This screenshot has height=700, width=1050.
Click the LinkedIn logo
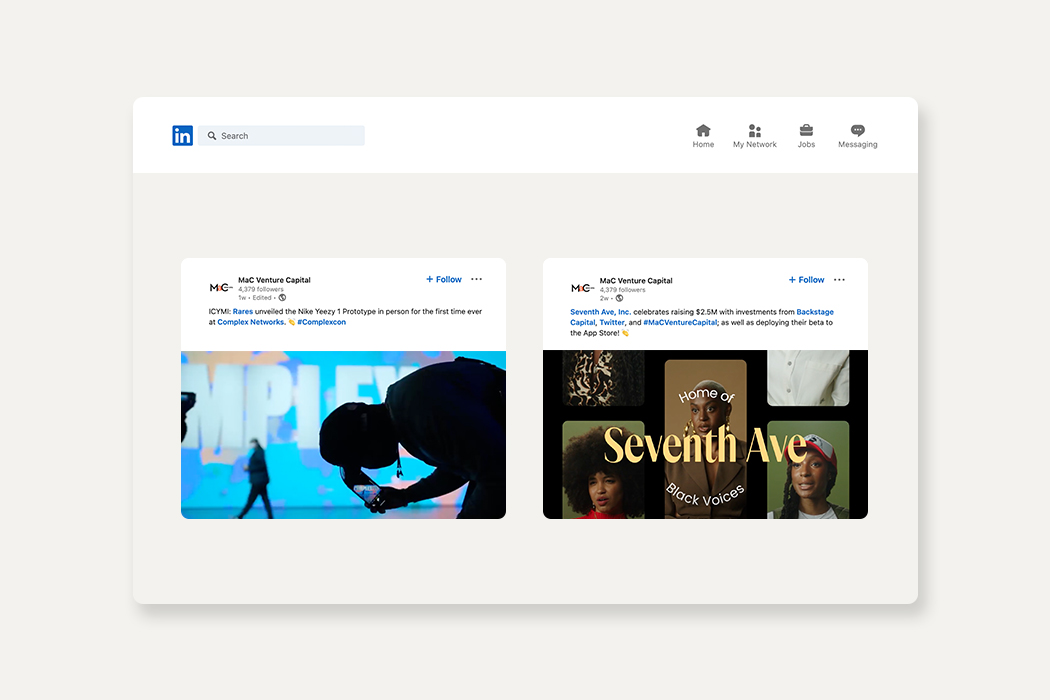[182, 135]
